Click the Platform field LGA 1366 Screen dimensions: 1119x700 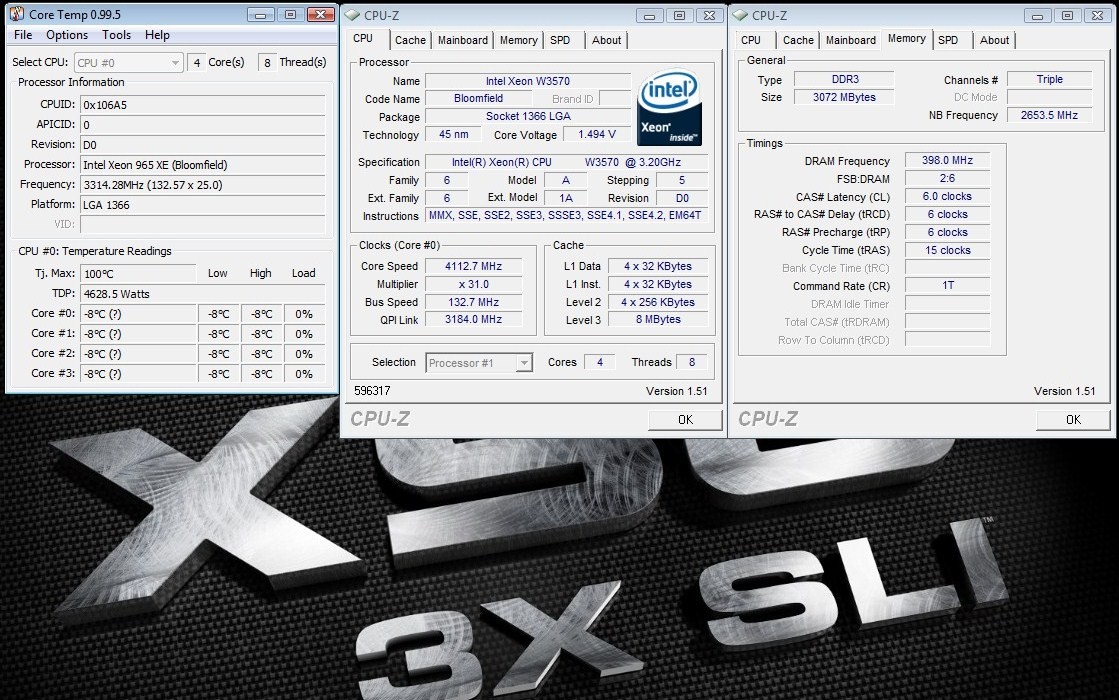pyautogui.click(x=203, y=205)
